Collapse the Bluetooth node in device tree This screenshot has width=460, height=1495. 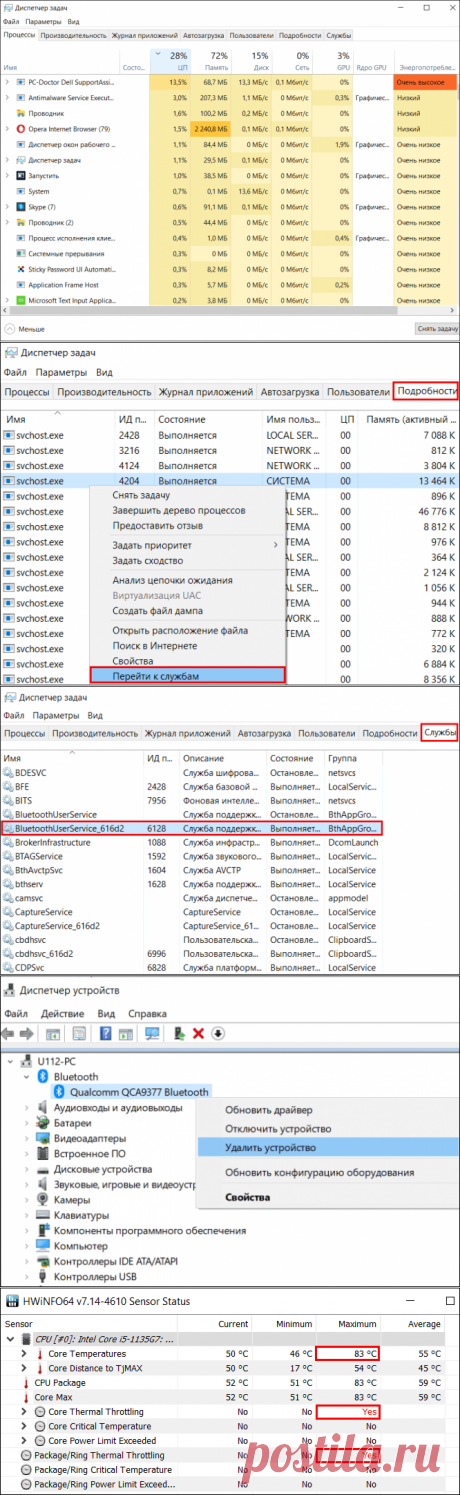pos(27,1077)
